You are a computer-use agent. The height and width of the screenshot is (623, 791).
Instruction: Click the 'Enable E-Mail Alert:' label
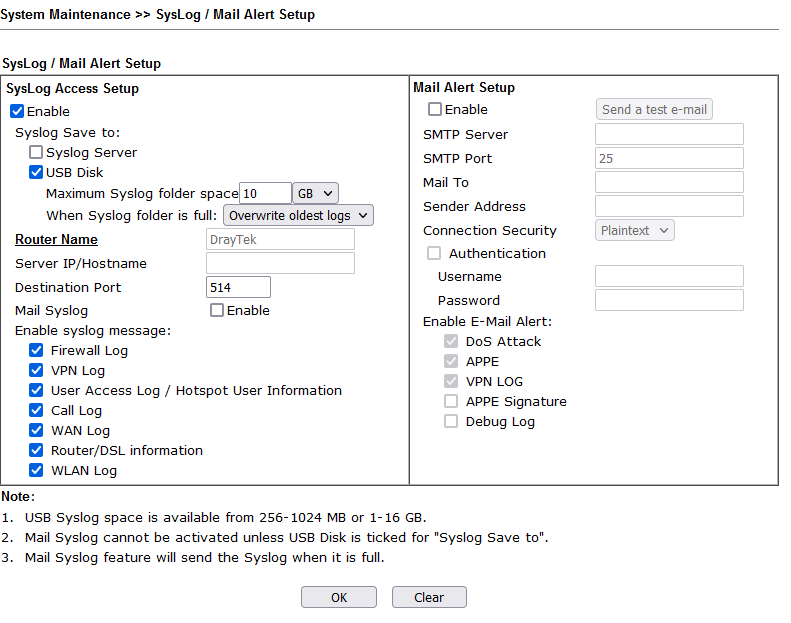point(487,321)
